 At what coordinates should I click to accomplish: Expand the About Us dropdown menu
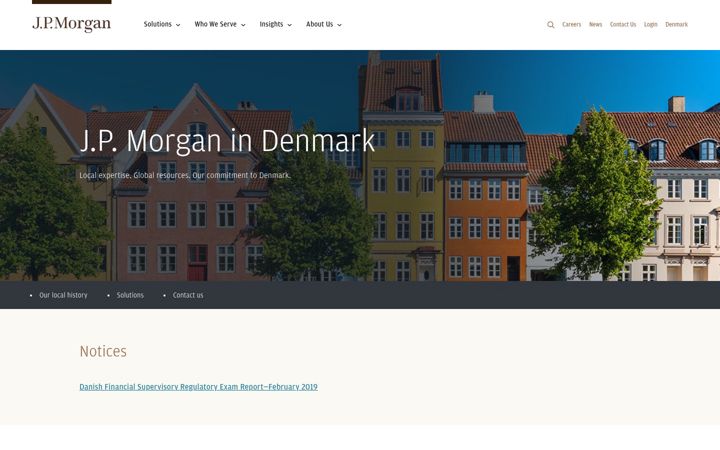click(x=324, y=24)
